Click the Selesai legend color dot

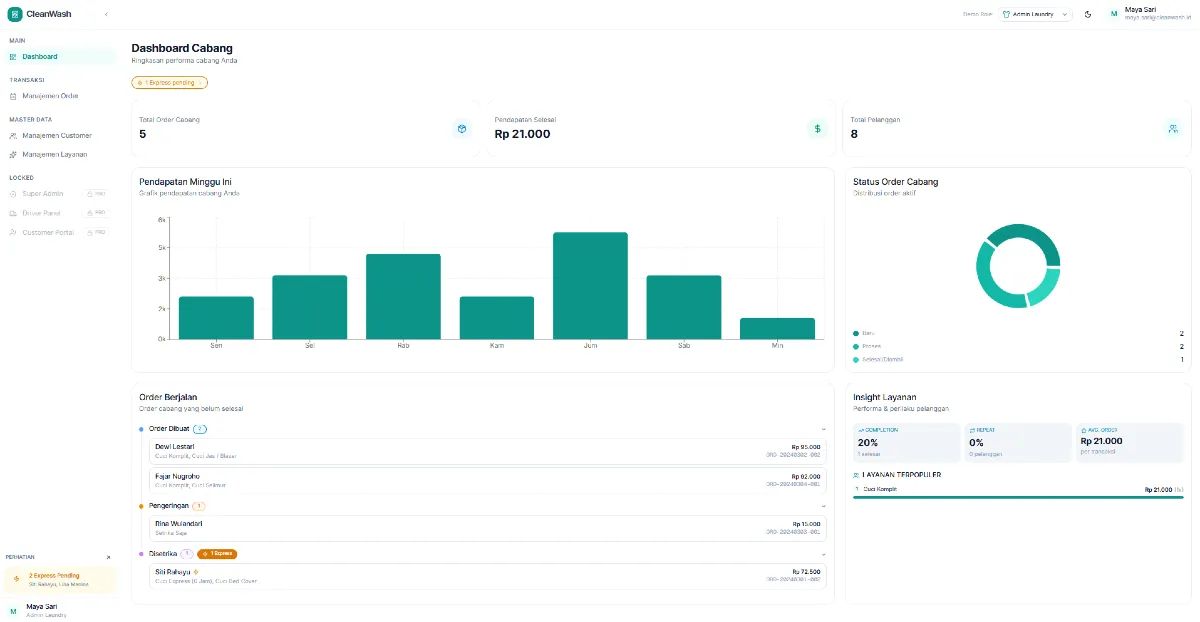pos(856,359)
